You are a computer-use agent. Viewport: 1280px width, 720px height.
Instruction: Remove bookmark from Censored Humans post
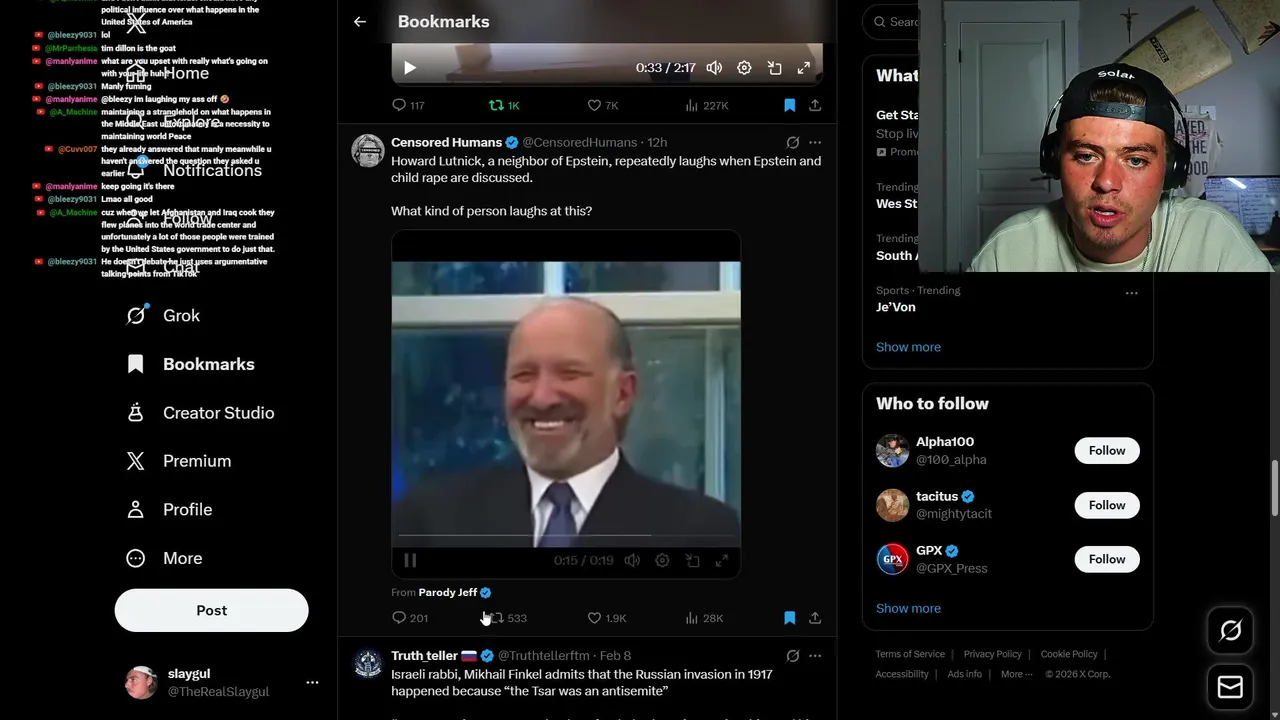[789, 618]
